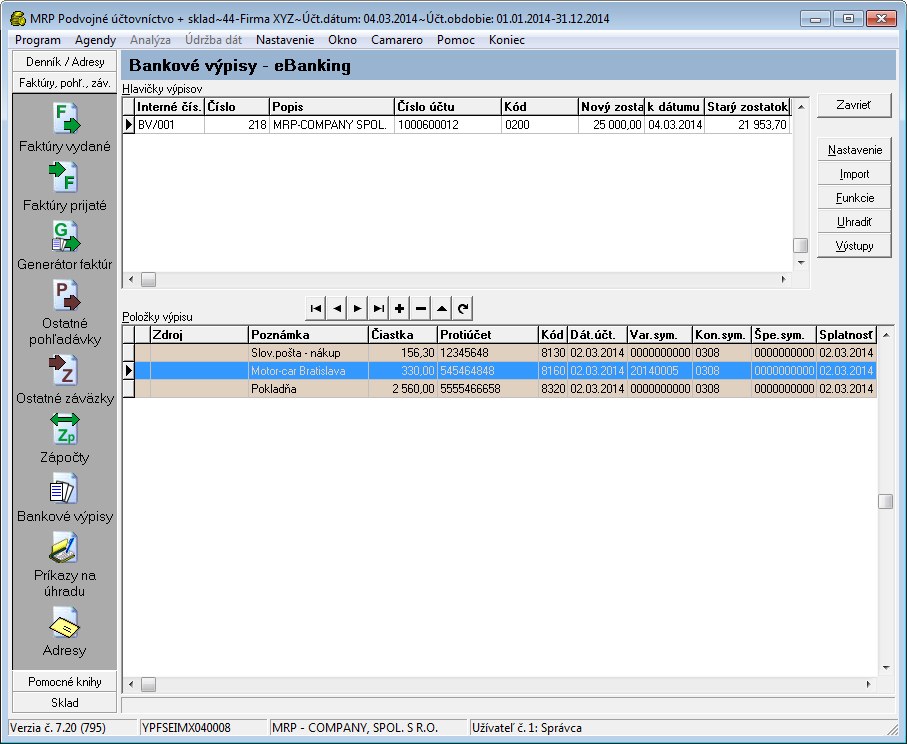Click status bar code YPFSEIMX040008
Image resolution: width=907 pixels, height=744 pixels.
coord(186,728)
